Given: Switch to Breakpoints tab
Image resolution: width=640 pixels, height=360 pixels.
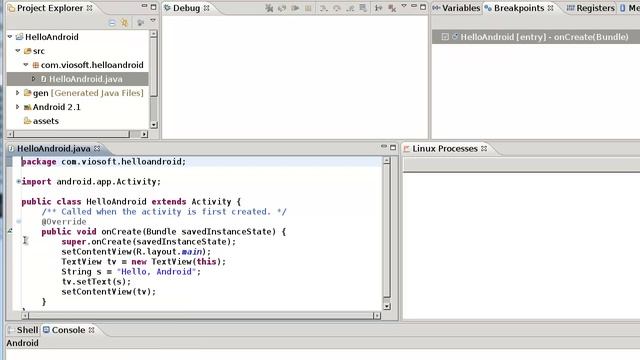Looking at the screenshot, I should pos(519,8).
